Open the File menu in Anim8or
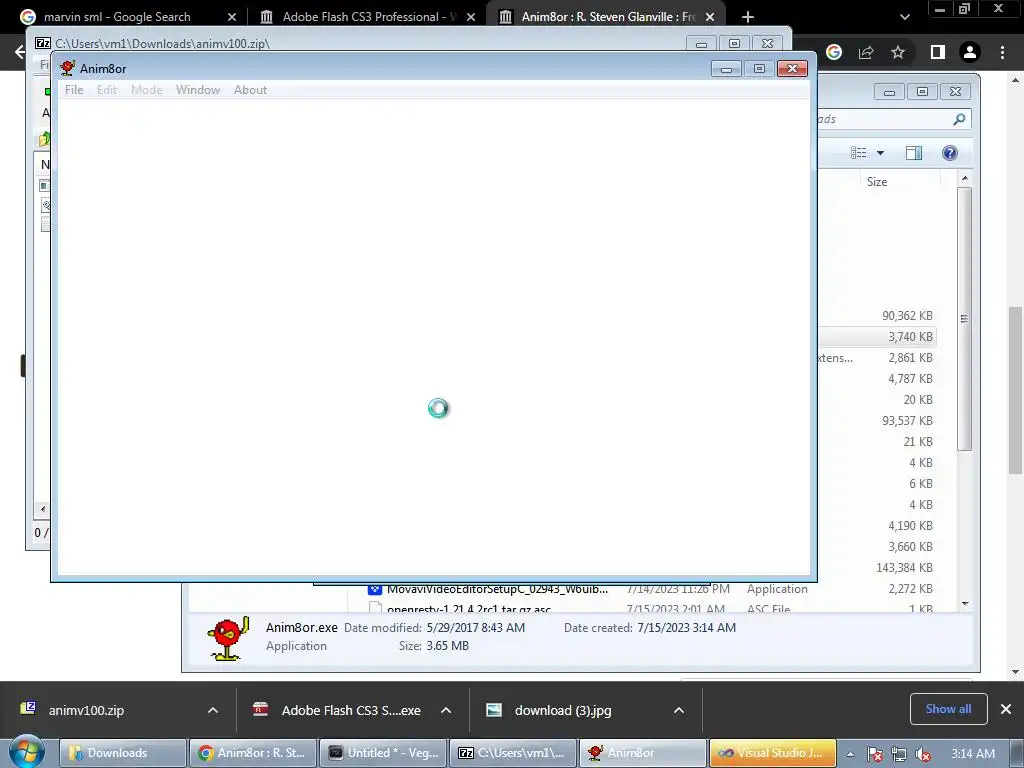Viewport: 1024px width, 768px height. pos(74,90)
